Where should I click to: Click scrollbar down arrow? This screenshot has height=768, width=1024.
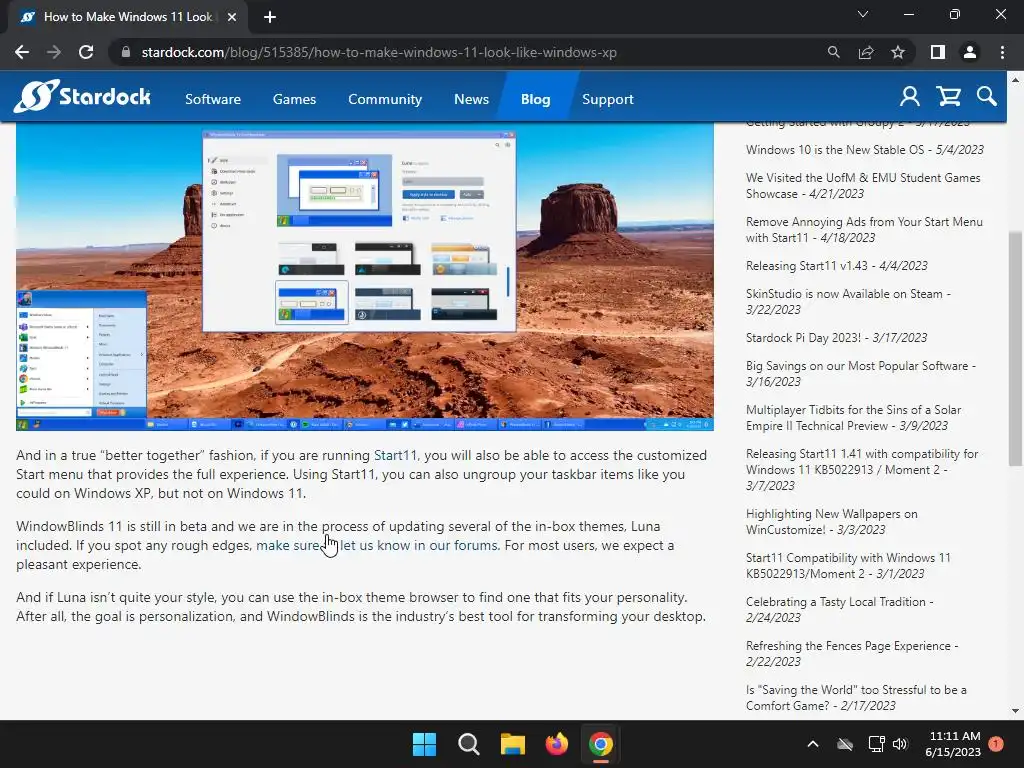(1015, 711)
